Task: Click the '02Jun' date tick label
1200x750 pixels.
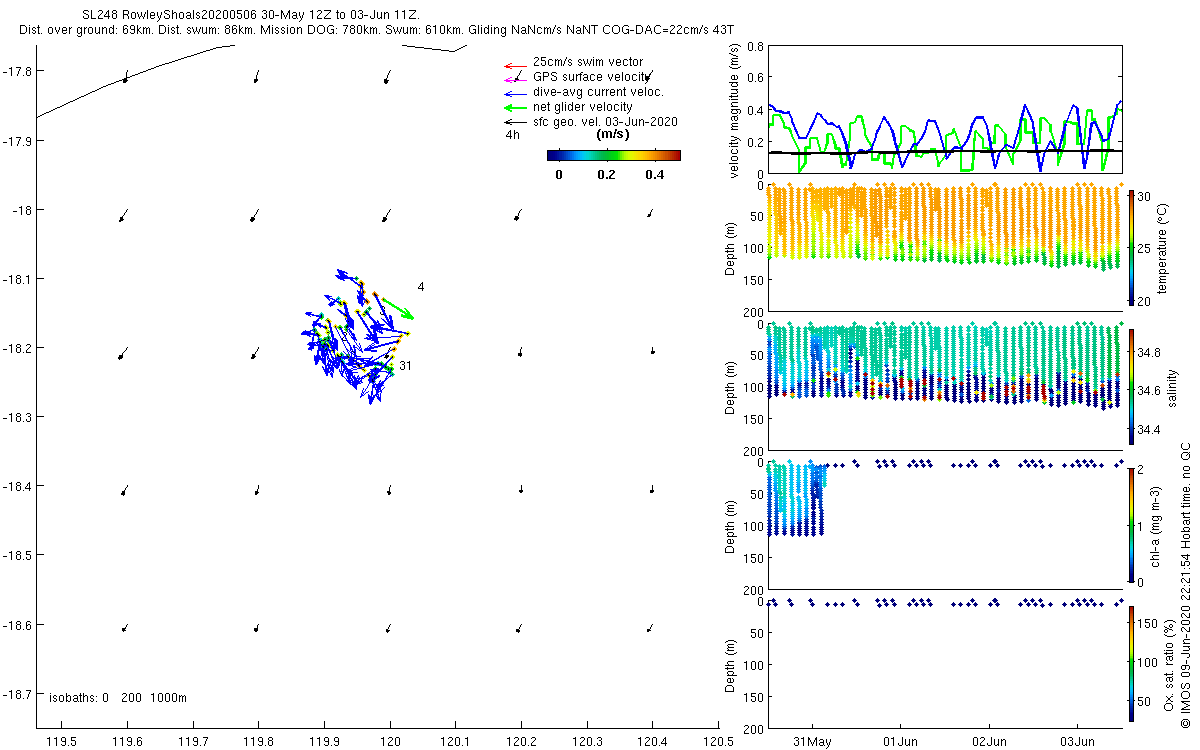Action: pos(989,742)
